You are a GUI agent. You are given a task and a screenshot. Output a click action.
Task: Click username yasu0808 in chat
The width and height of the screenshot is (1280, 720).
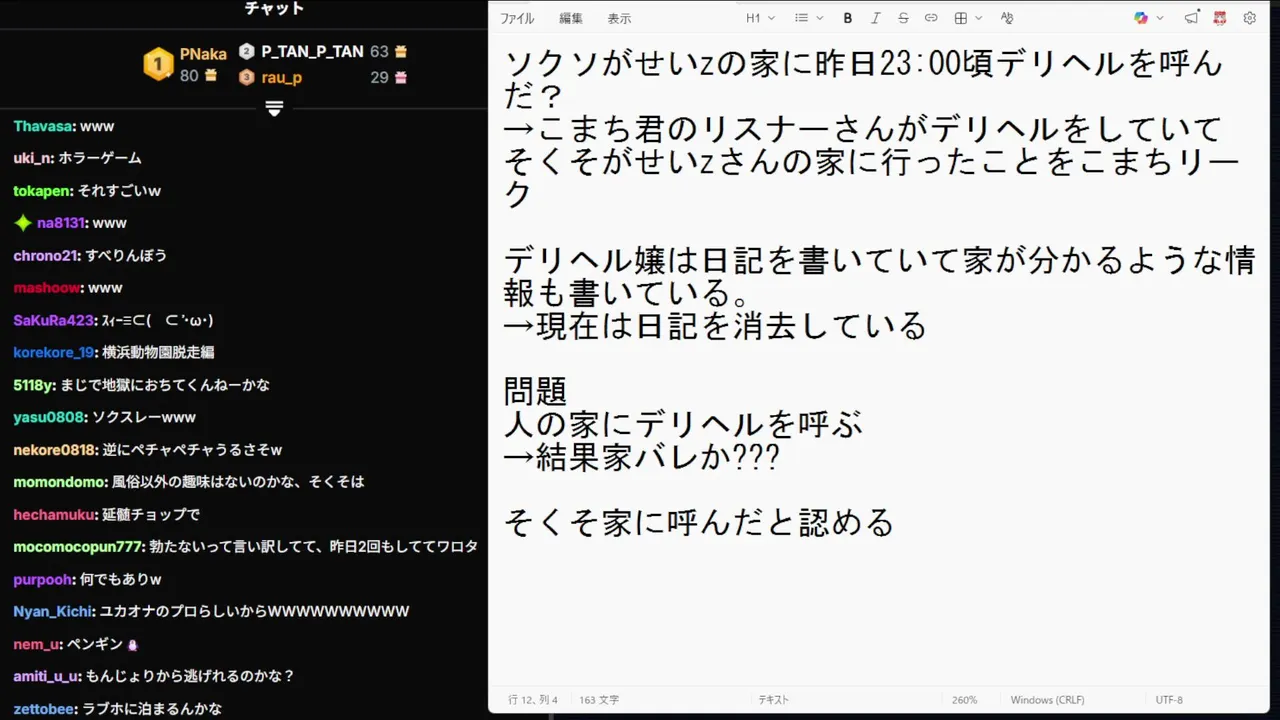click(x=49, y=418)
